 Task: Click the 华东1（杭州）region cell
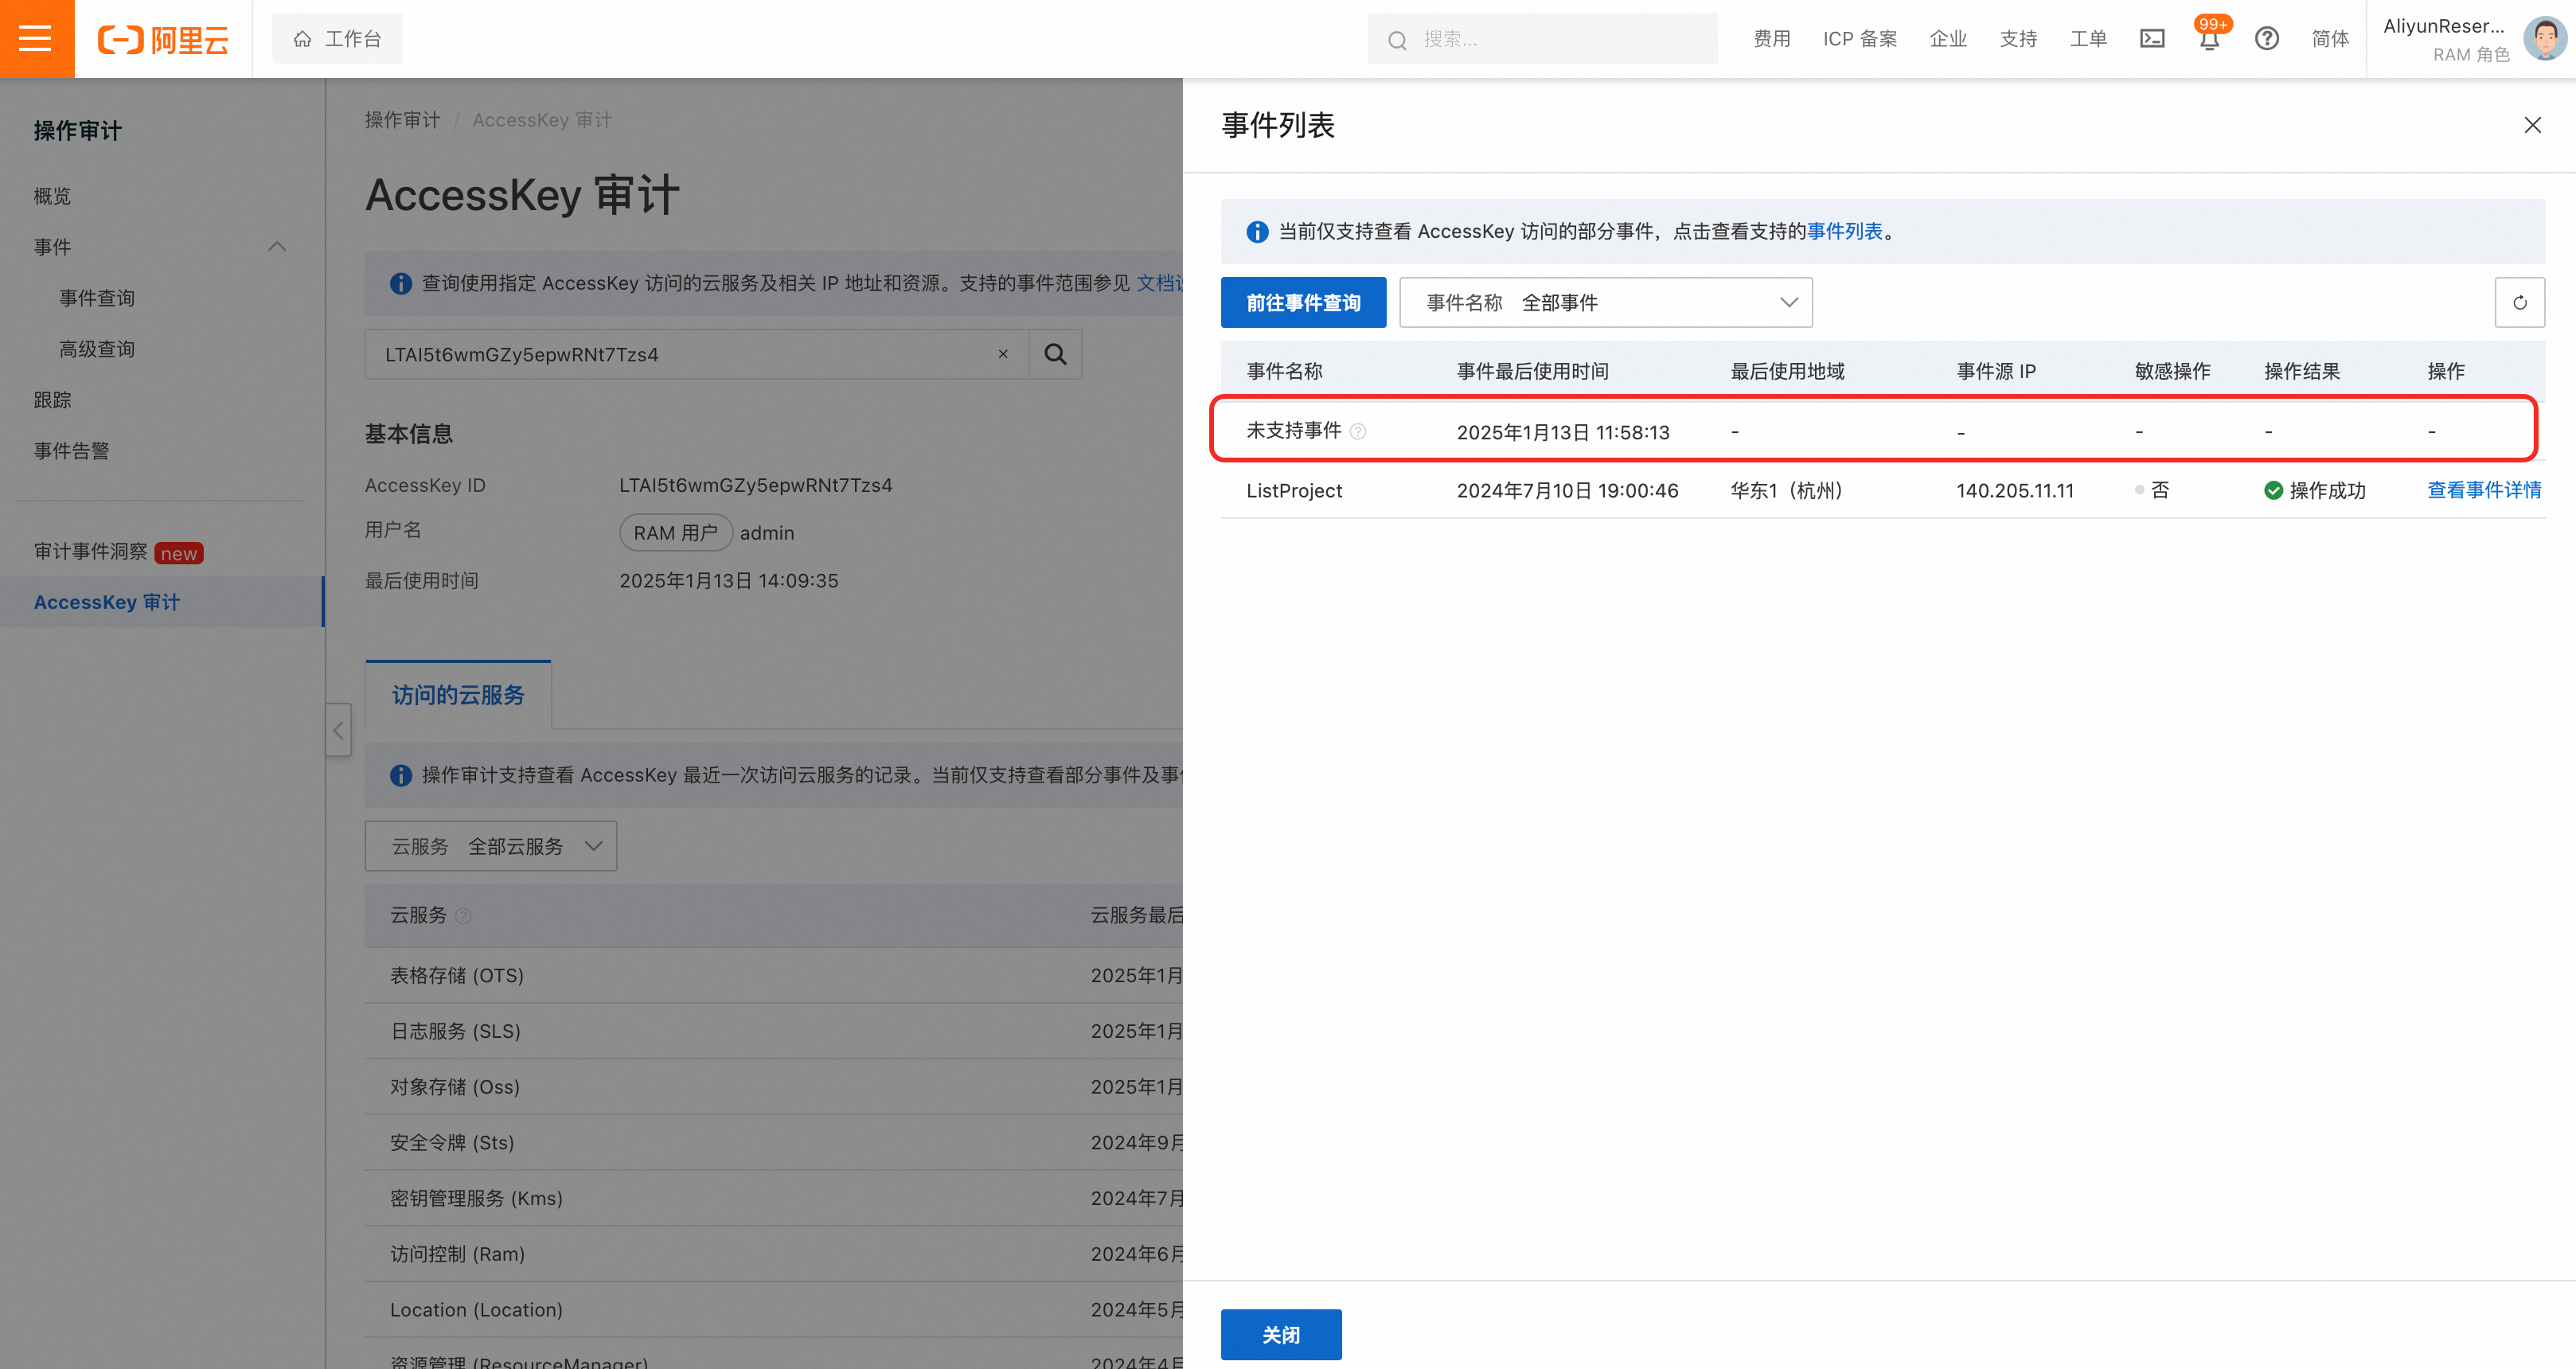(1786, 491)
